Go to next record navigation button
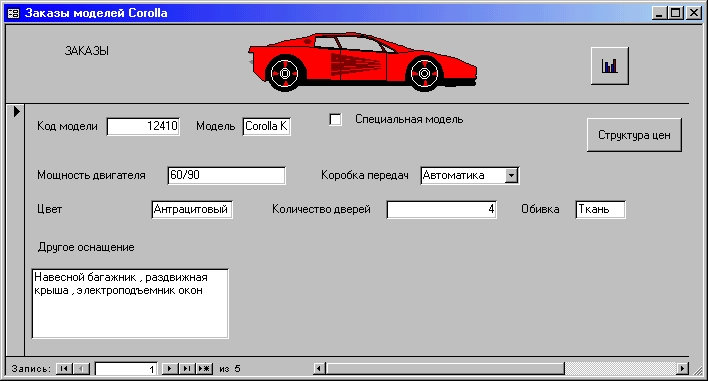This screenshot has height=381, width=708. pos(169,368)
